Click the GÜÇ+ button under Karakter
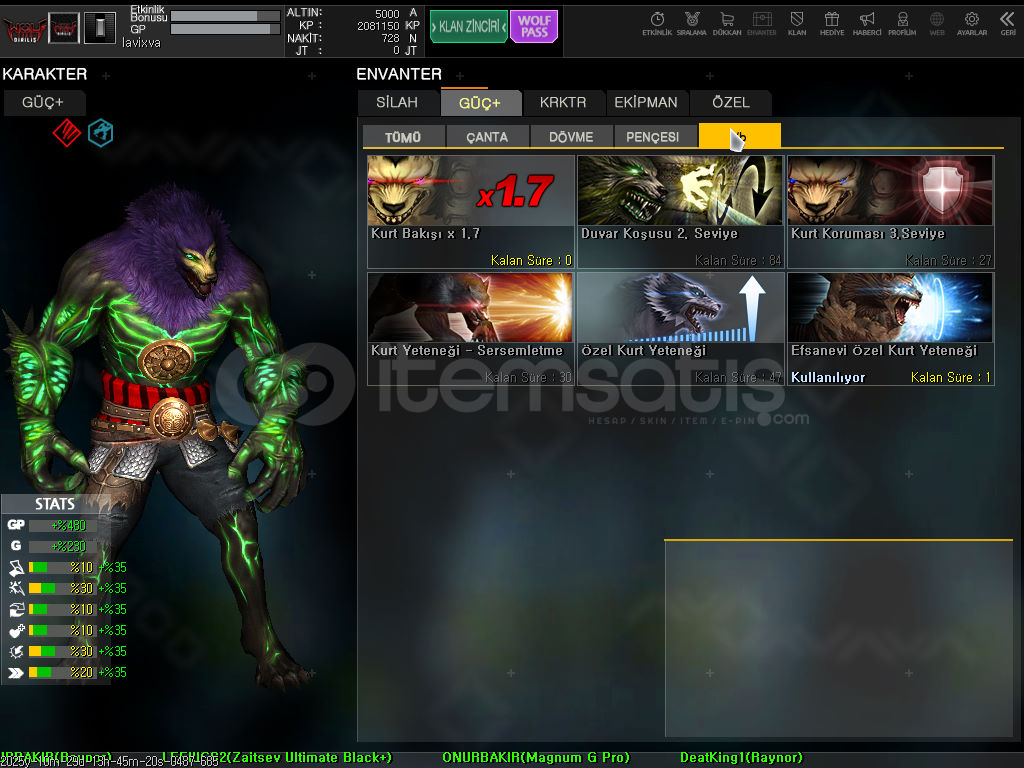 [43, 103]
